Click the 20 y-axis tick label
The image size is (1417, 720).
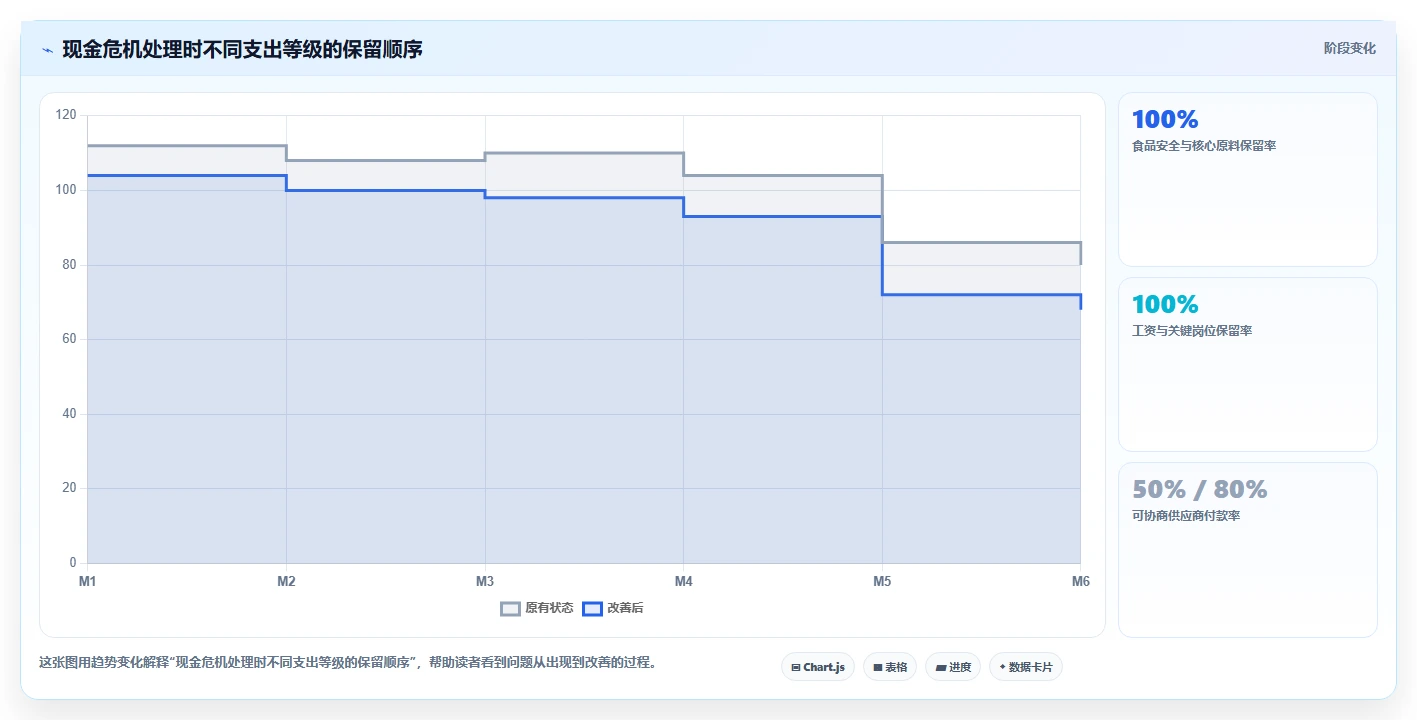[69, 488]
